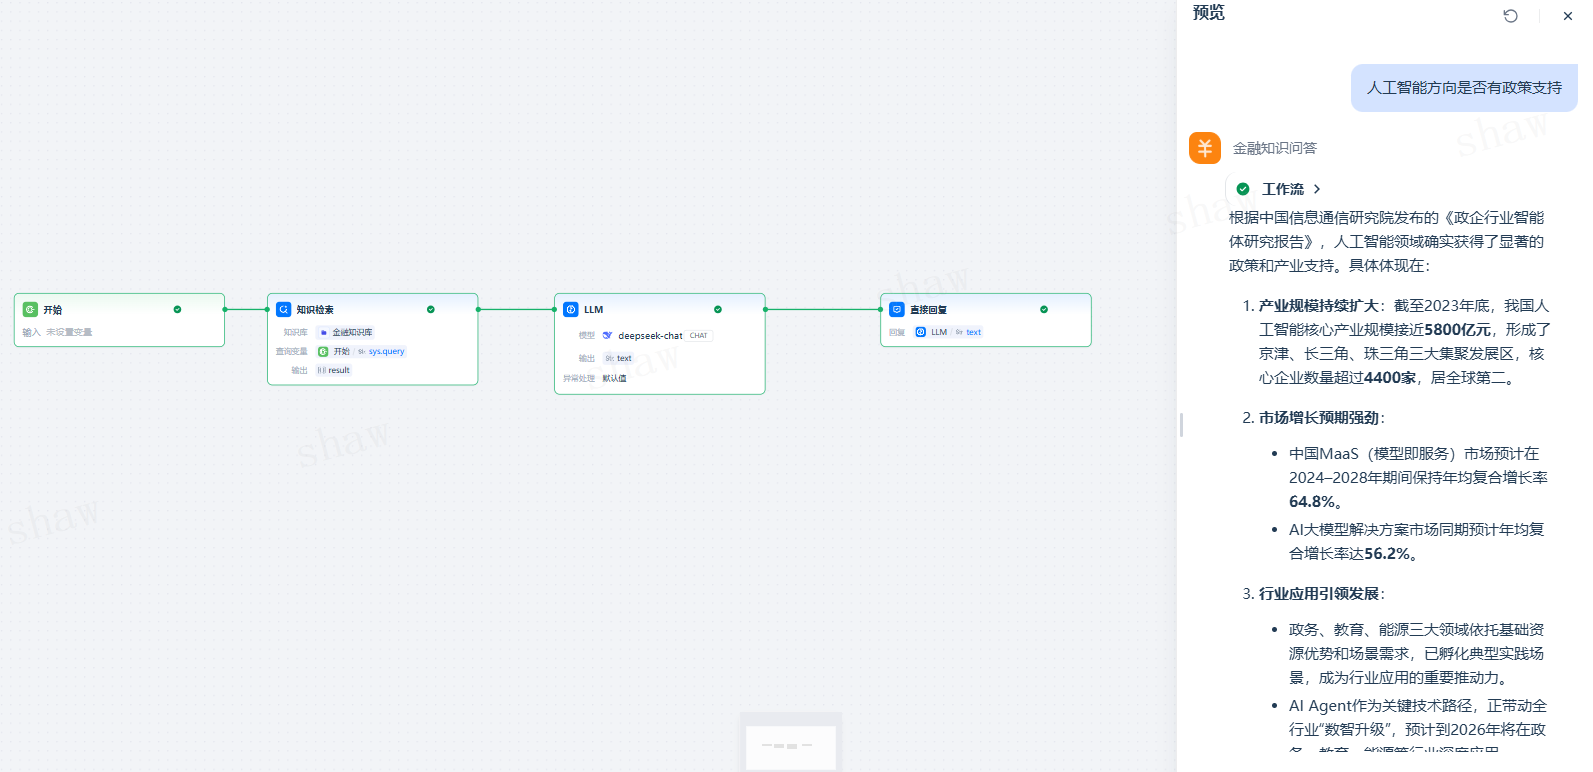Click the Direct Reply (直接回复) node icon

pos(897,310)
